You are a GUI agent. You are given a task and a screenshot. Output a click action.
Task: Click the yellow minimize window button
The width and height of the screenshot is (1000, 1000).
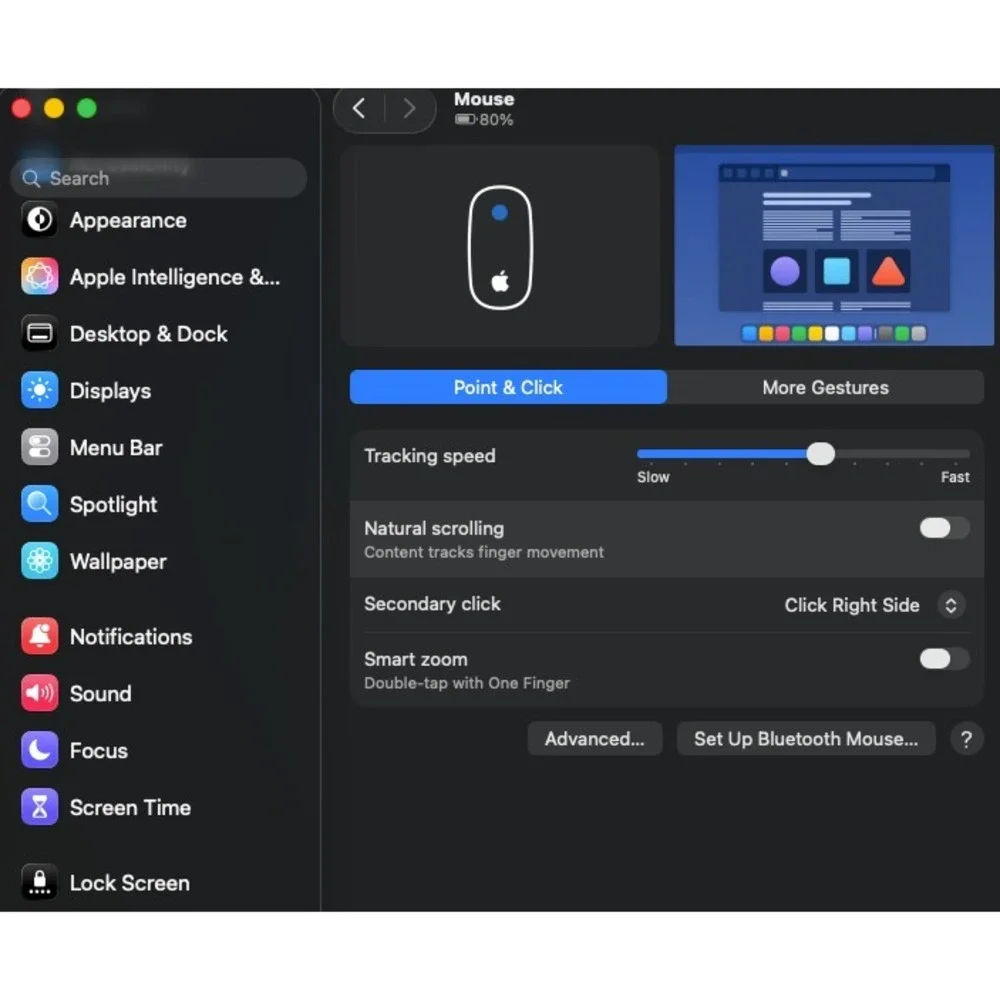pos(54,108)
